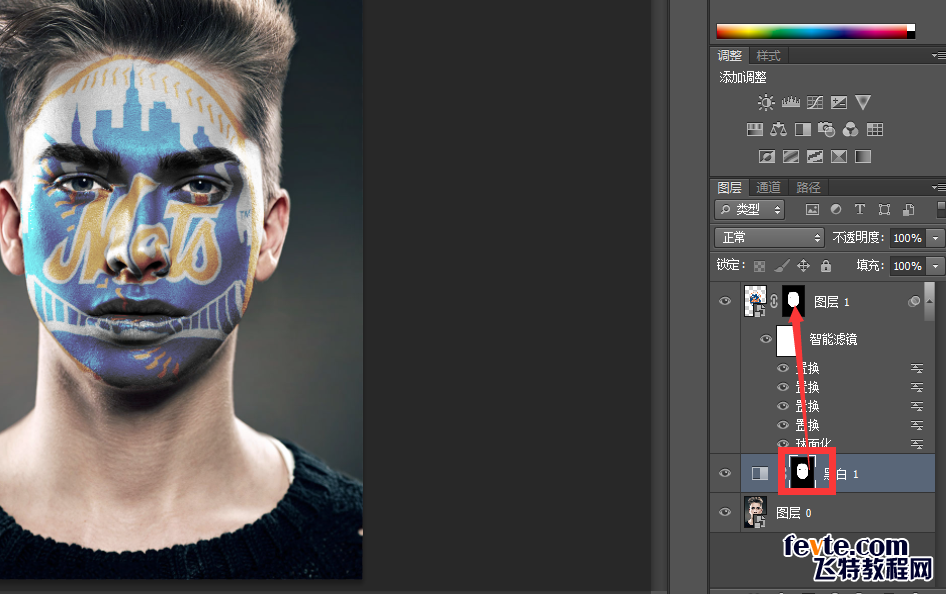
Task: Hide the 黑白 1 adjustment layer
Action: [725, 473]
